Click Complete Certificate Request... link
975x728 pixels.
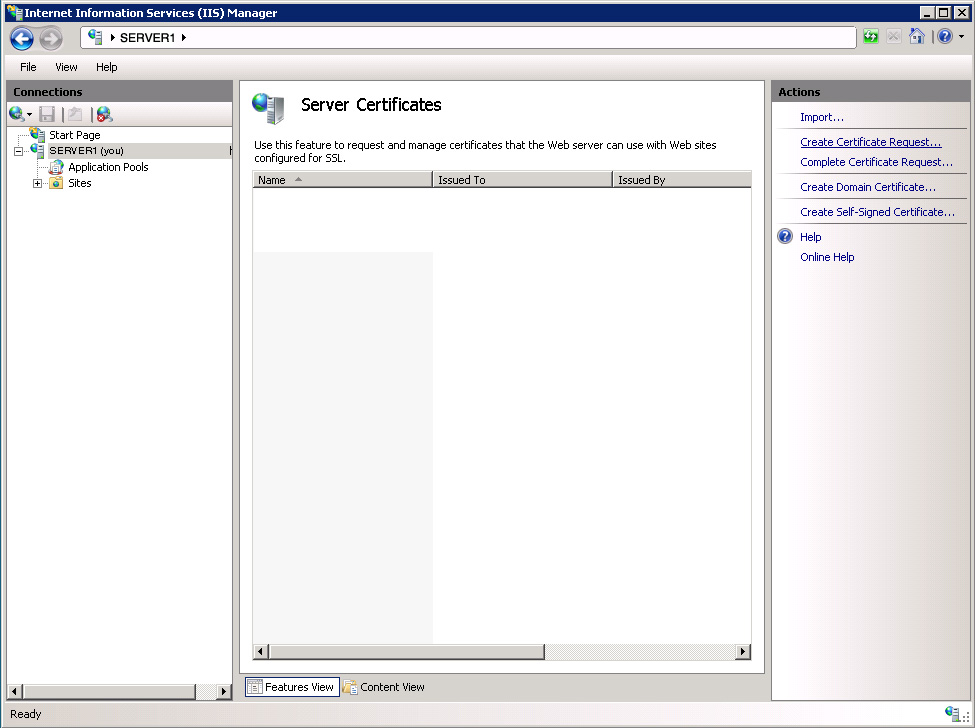point(876,162)
